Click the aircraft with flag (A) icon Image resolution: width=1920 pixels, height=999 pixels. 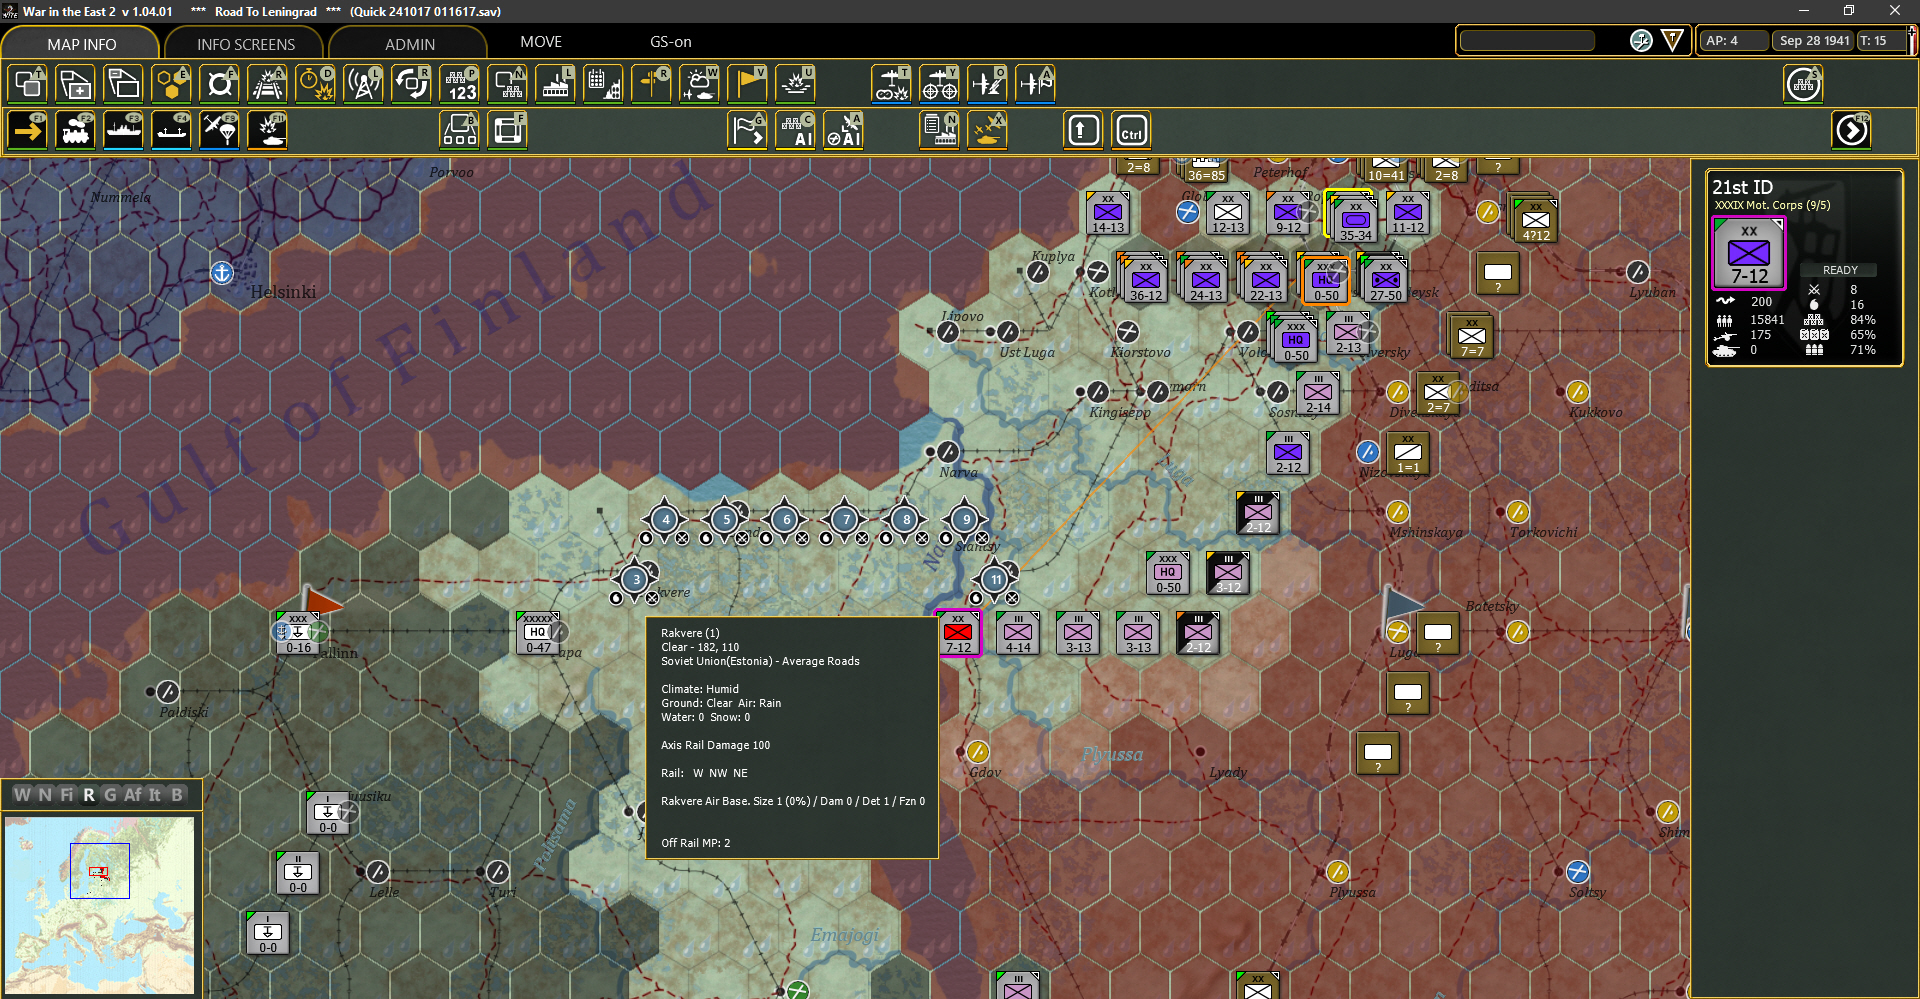coord(1035,84)
